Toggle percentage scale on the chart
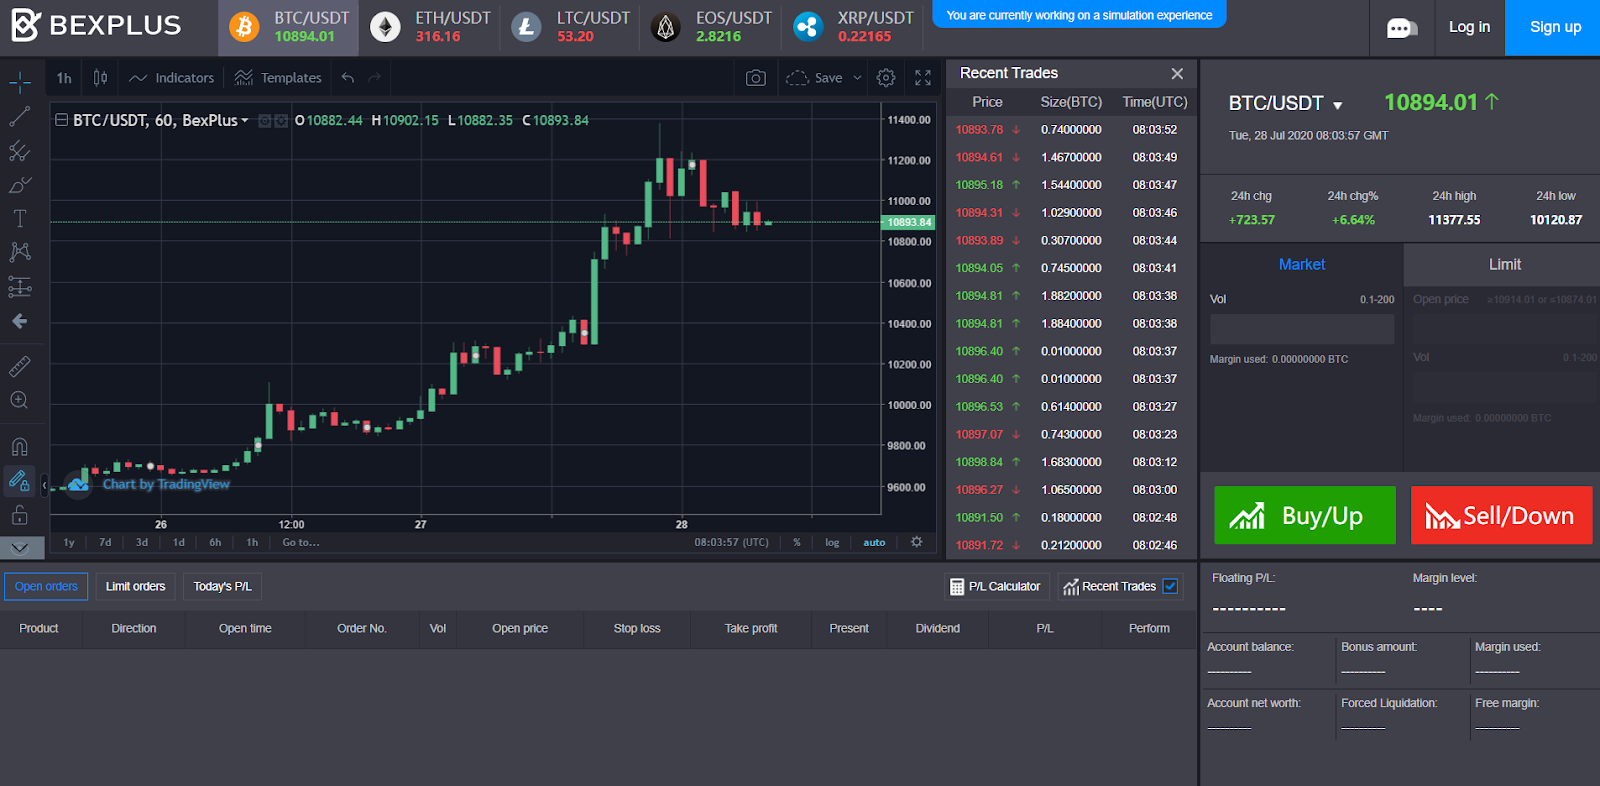 [x=797, y=543]
